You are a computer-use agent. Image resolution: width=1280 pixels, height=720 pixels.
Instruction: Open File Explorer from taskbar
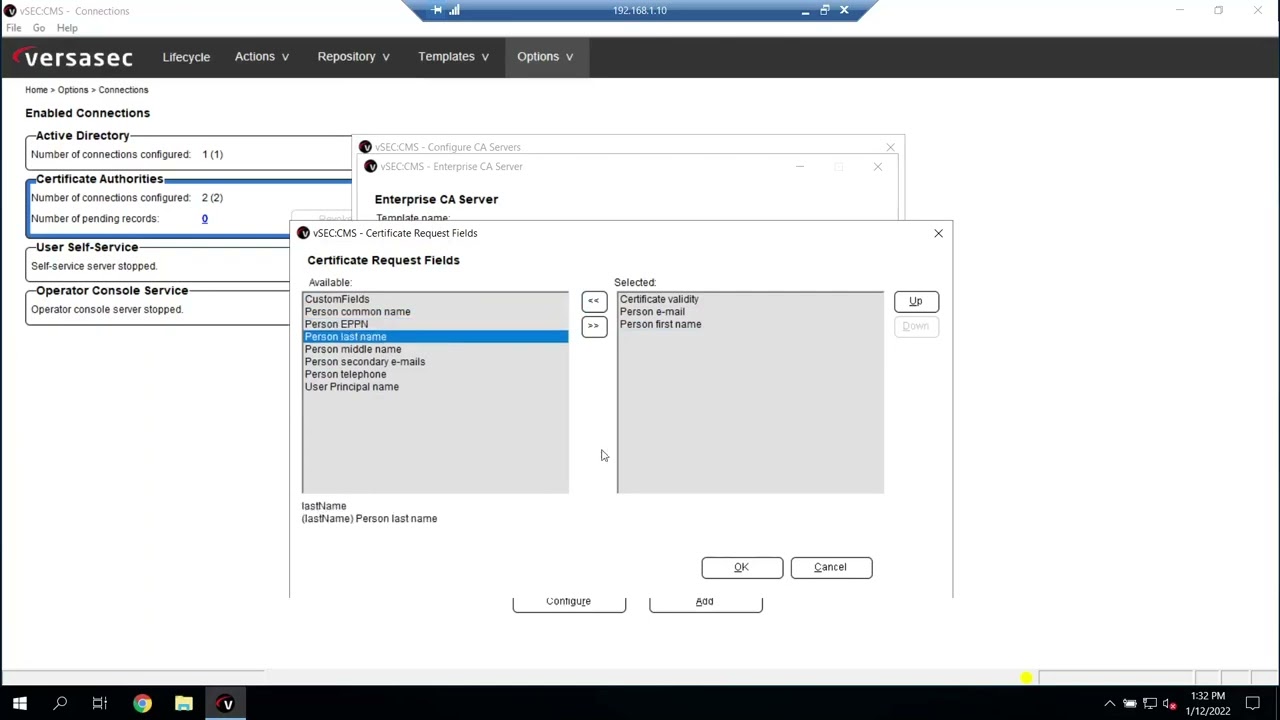click(184, 704)
